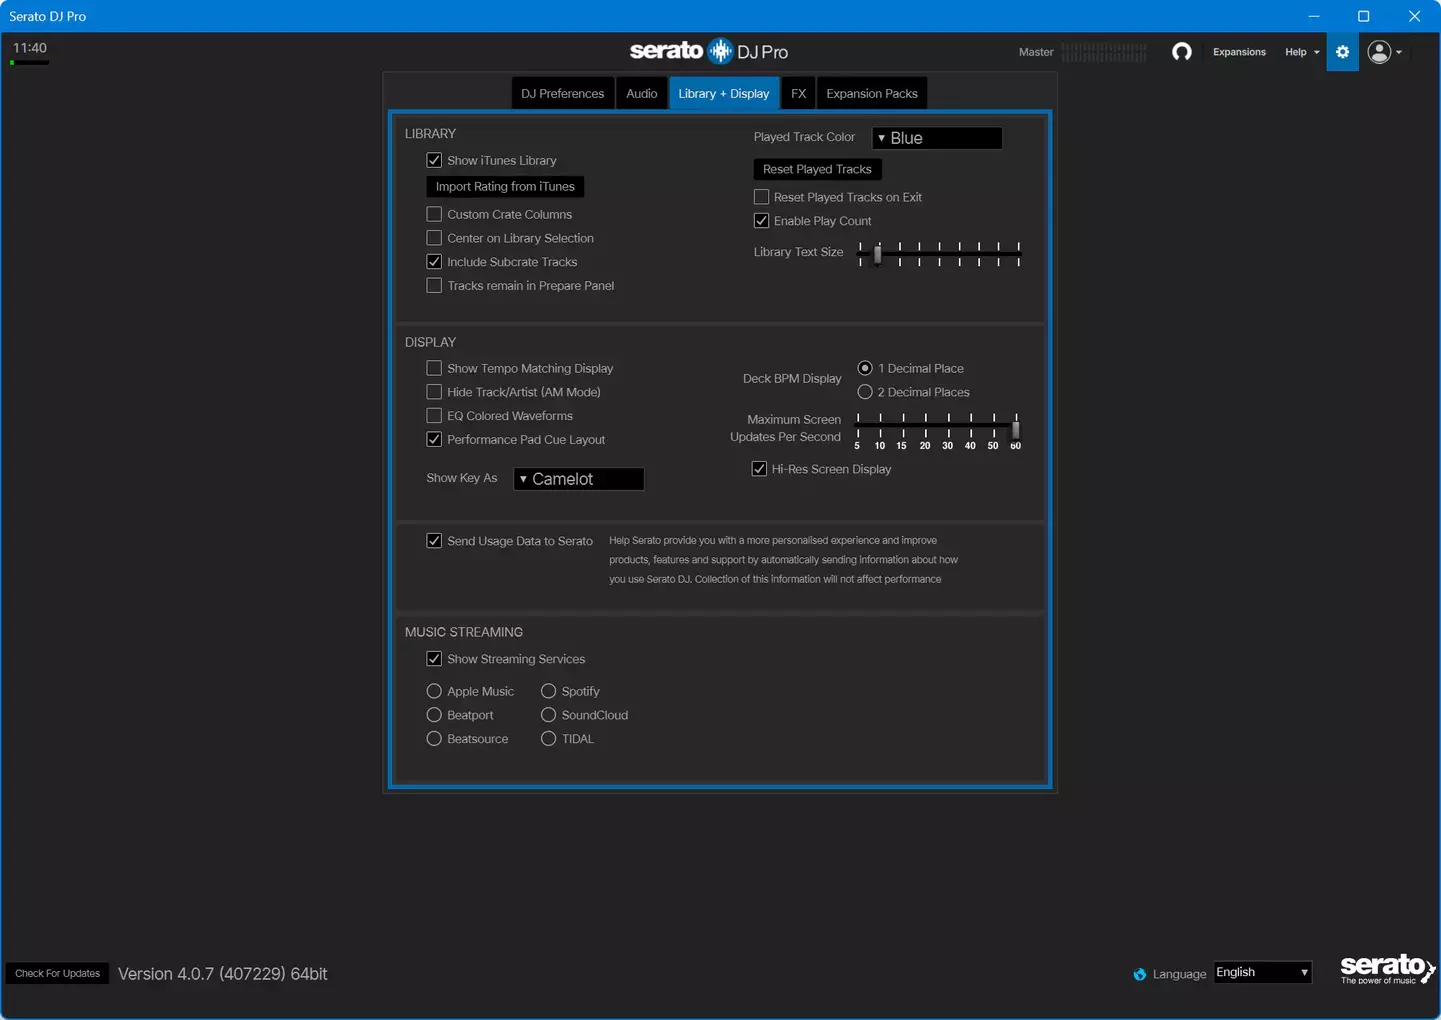Viewport: 1441px width, 1020px height.
Task: Click the globe icon beside Language
Action: (1139, 974)
